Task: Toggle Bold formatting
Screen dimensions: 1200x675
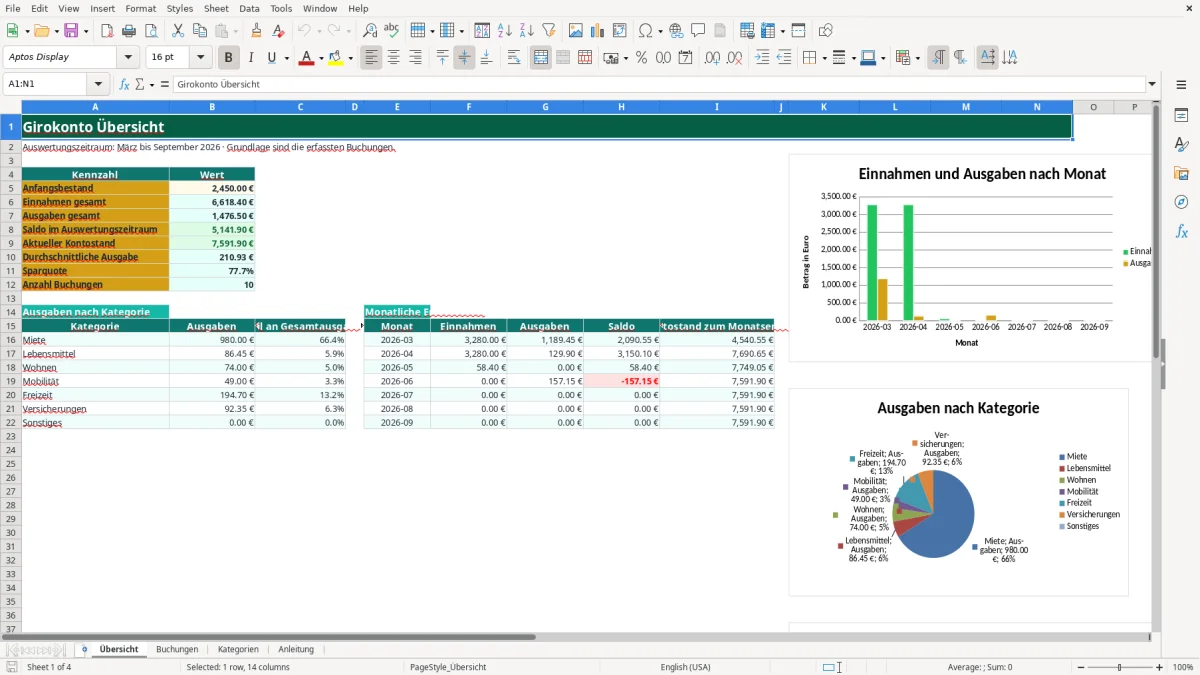Action: (x=229, y=58)
